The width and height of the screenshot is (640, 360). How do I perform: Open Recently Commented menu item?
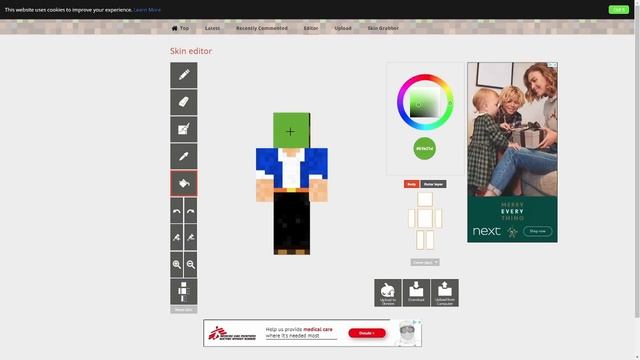pos(262,28)
